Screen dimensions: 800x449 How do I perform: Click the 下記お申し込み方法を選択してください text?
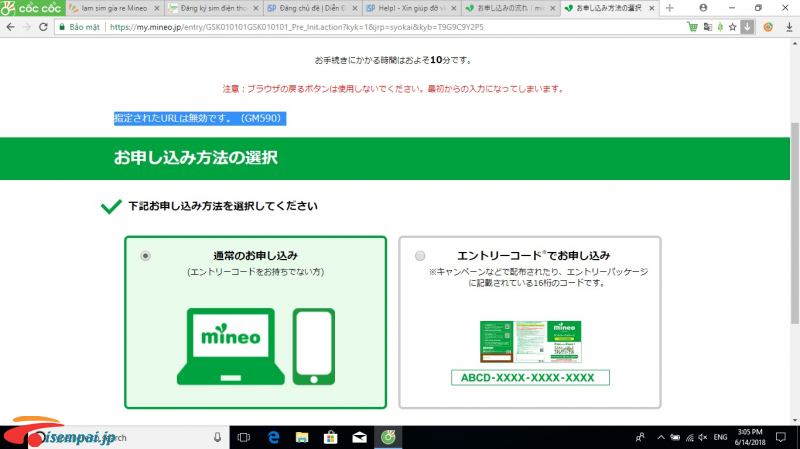(223, 206)
